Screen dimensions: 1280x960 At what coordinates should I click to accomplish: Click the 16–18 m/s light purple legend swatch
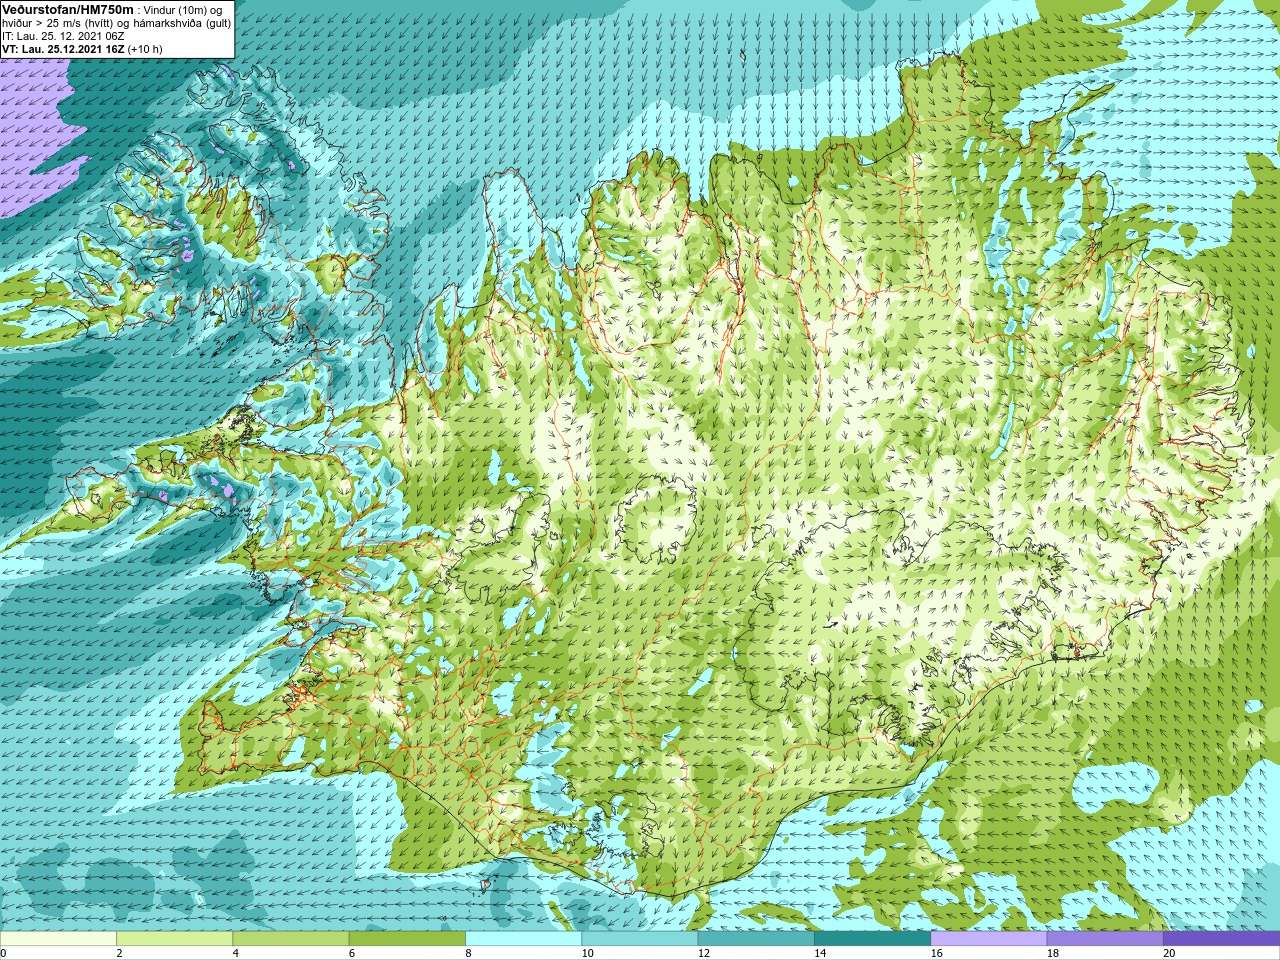pos(988,939)
